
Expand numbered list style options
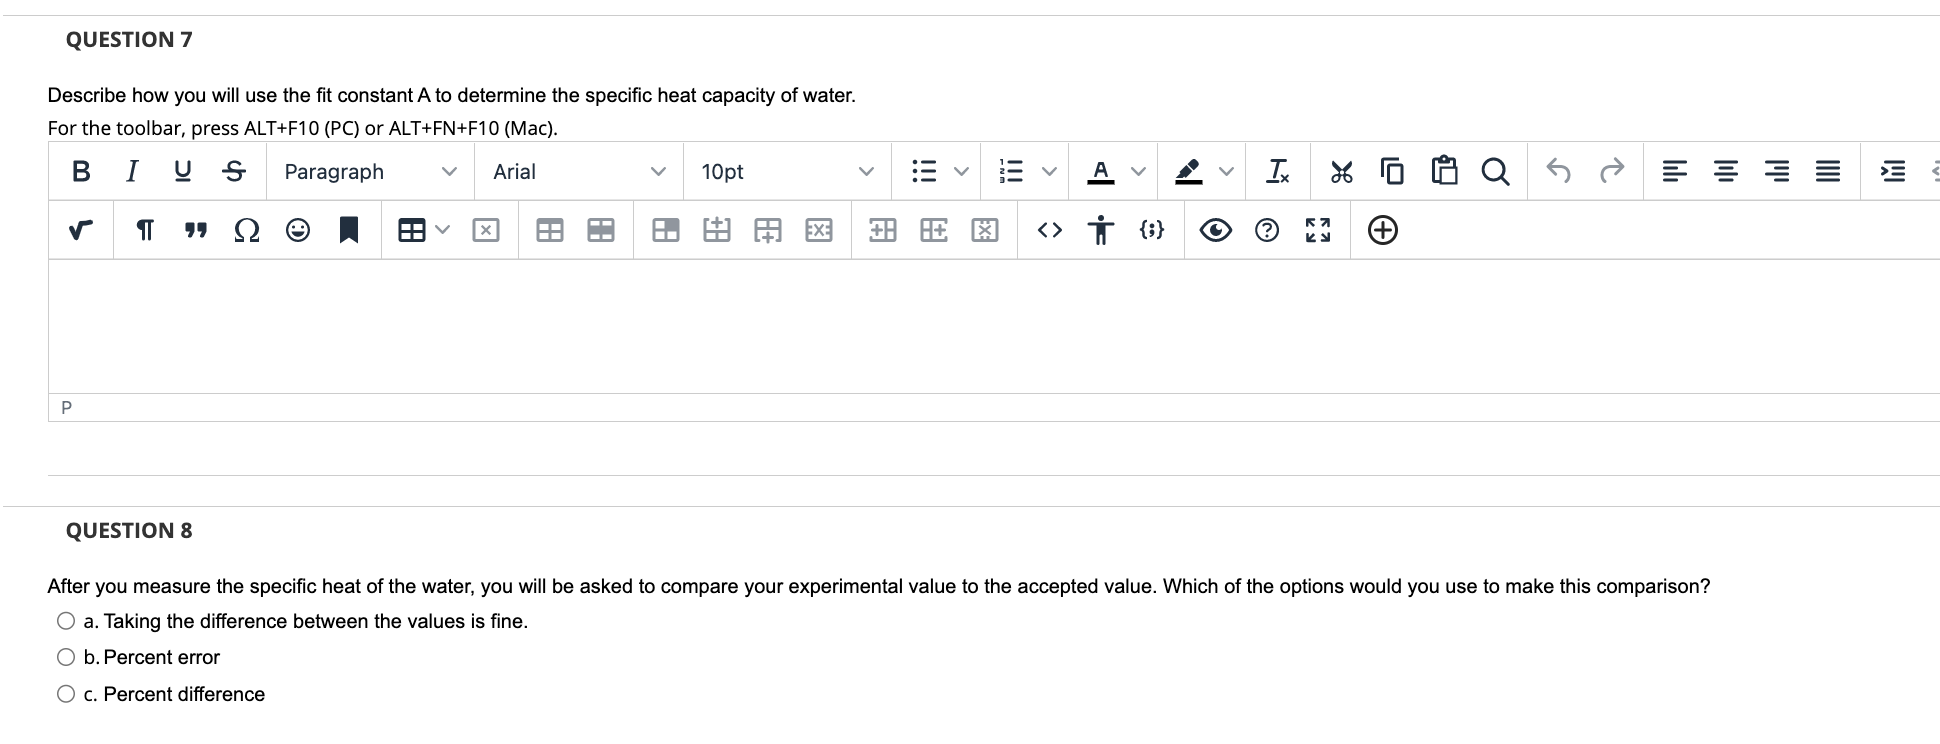1050,172
